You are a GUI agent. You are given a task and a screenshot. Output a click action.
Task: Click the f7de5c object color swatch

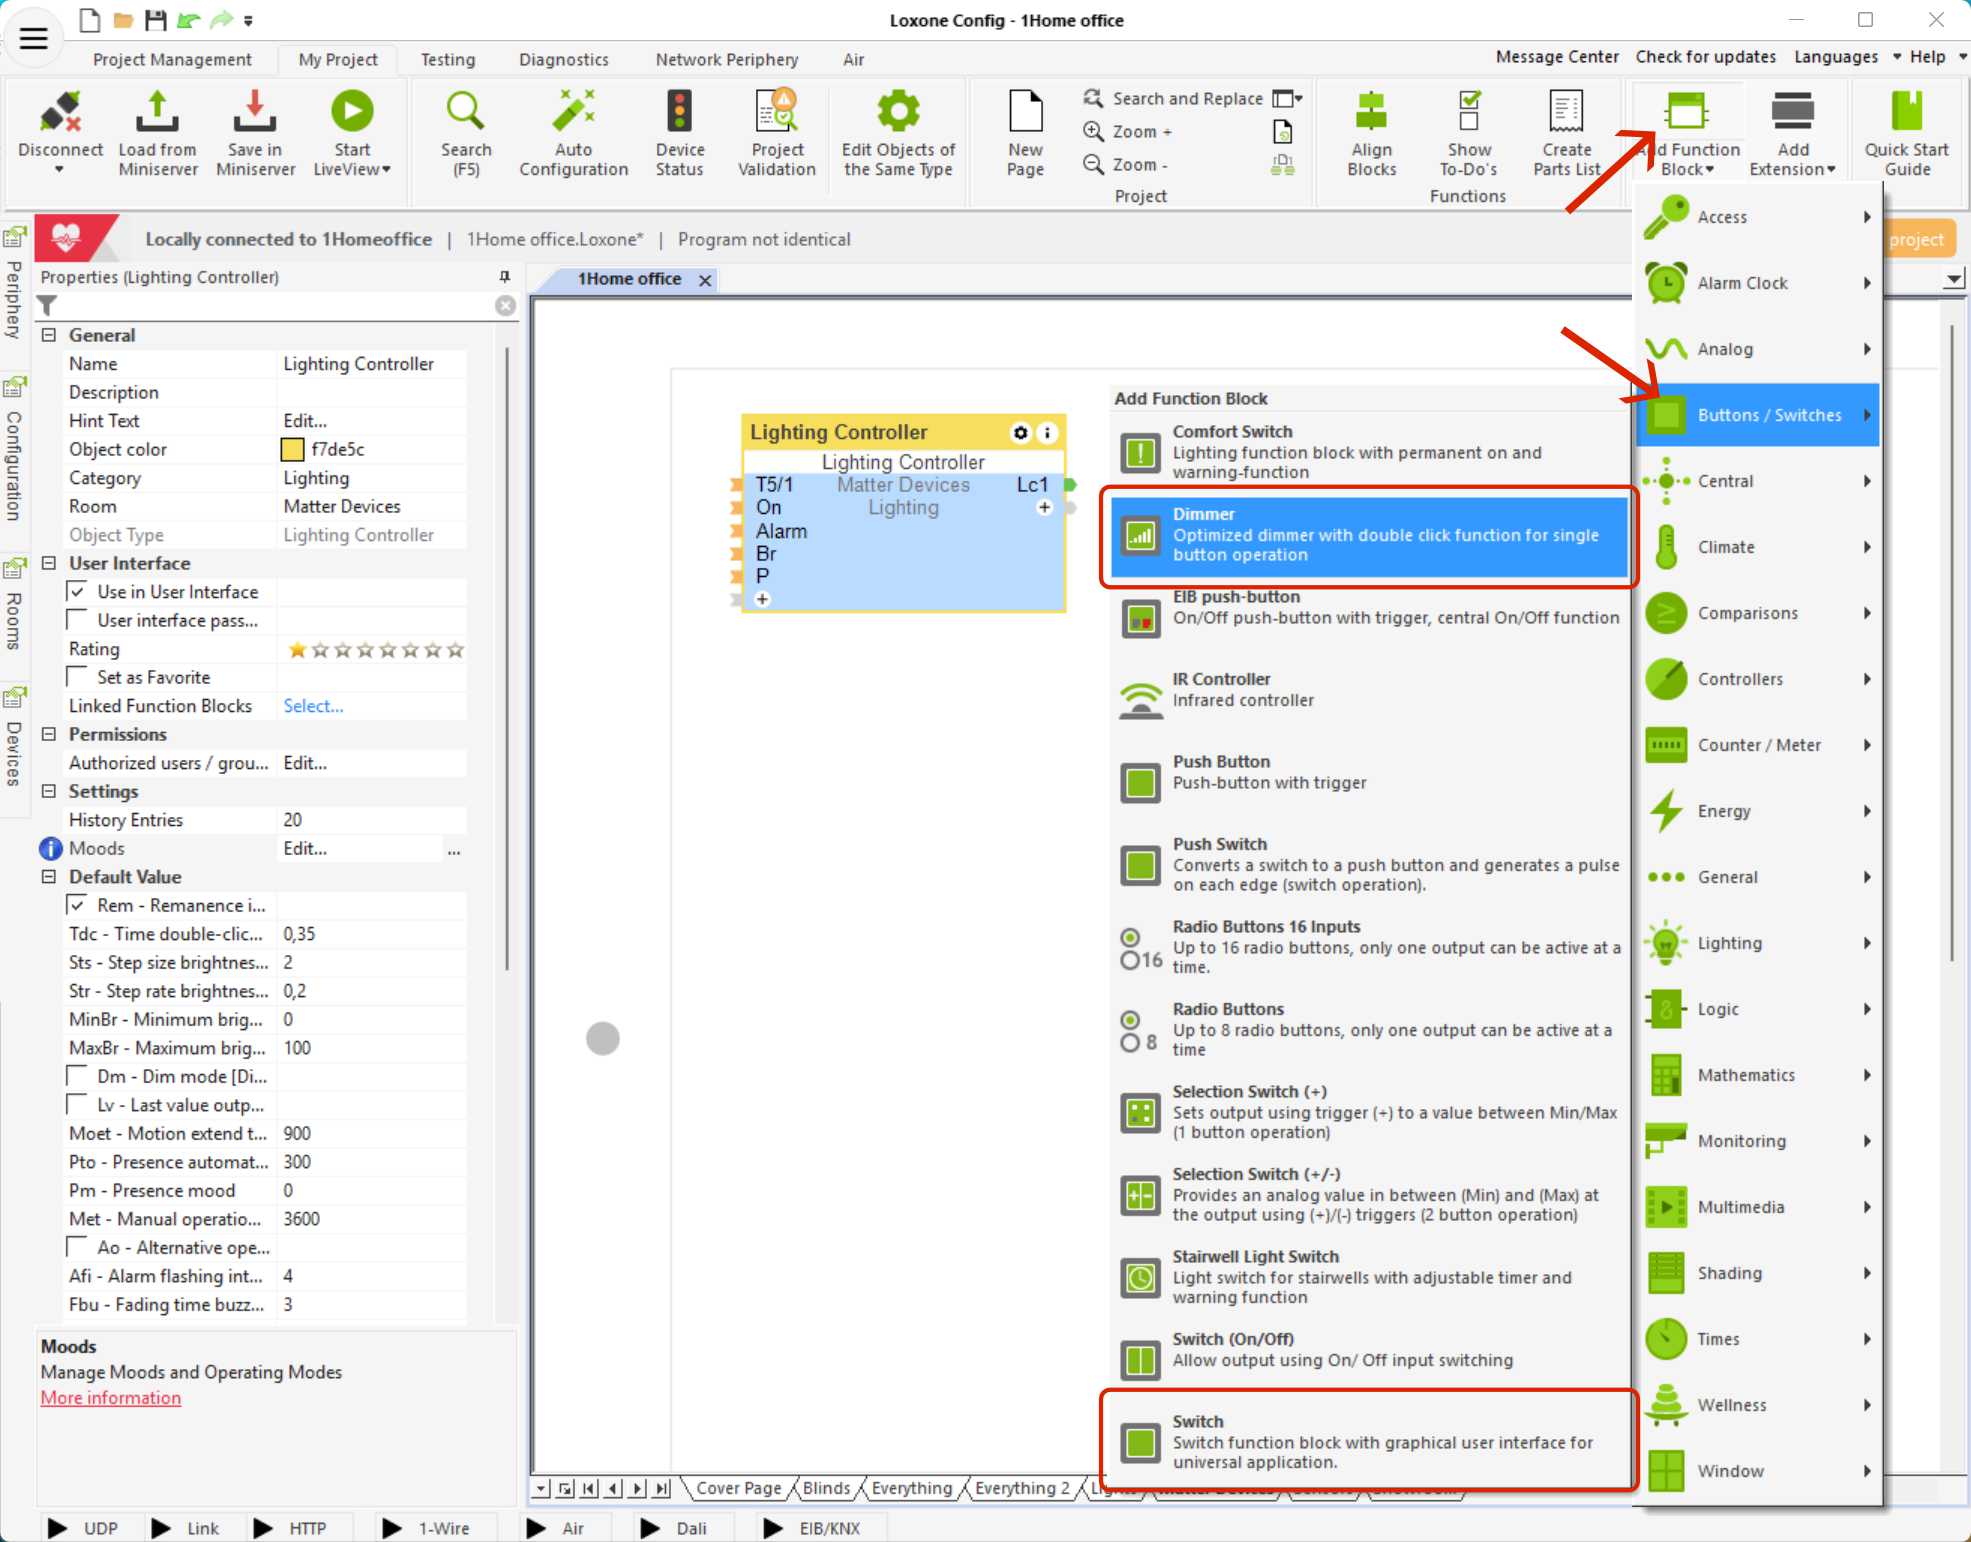tap(293, 450)
